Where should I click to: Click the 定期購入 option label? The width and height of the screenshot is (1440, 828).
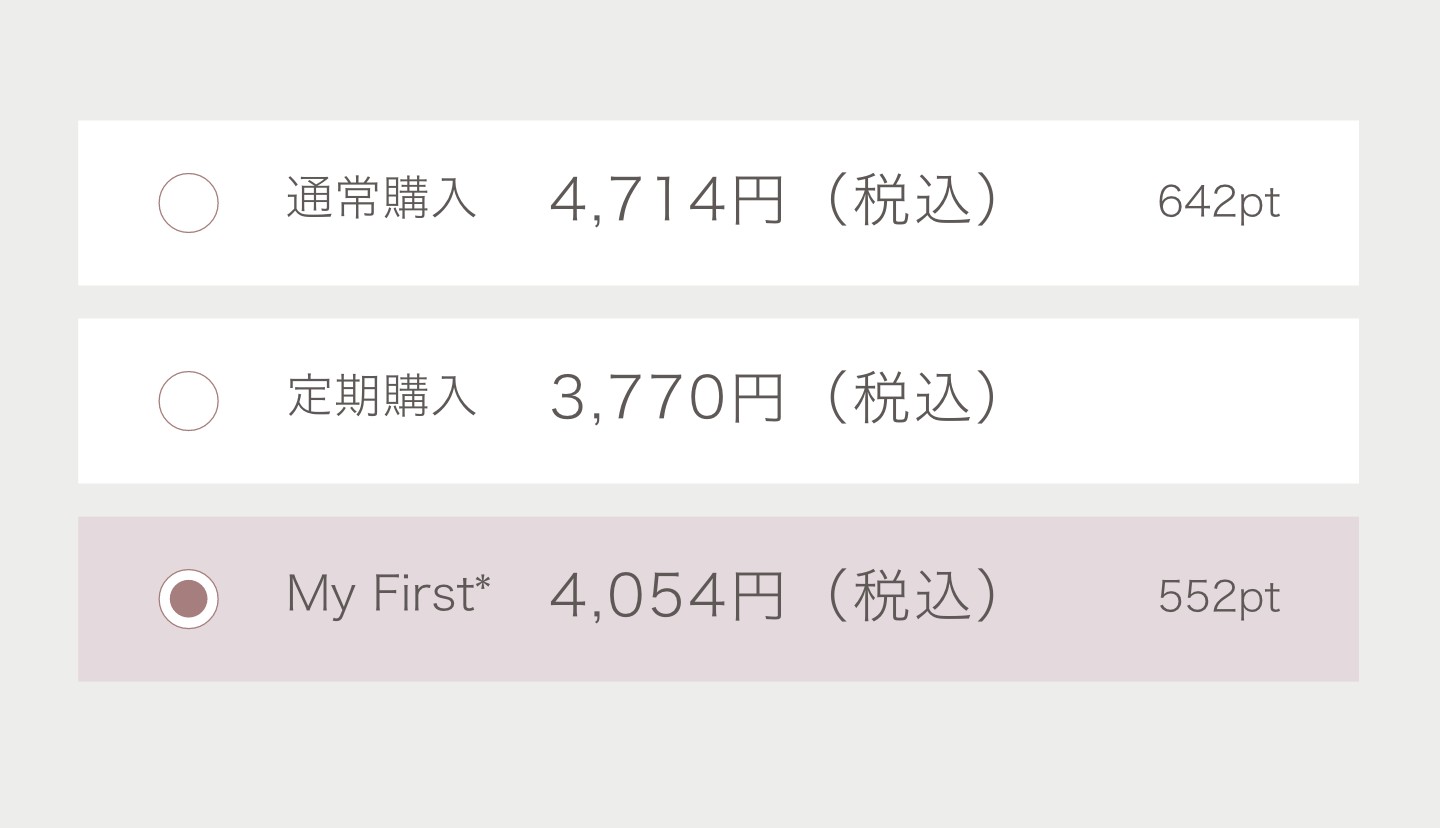(383, 400)
